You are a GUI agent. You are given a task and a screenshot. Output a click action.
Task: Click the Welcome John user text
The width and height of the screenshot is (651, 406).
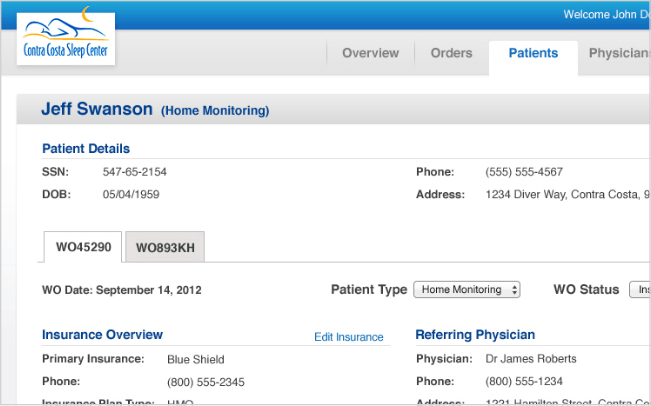(606, 14)
